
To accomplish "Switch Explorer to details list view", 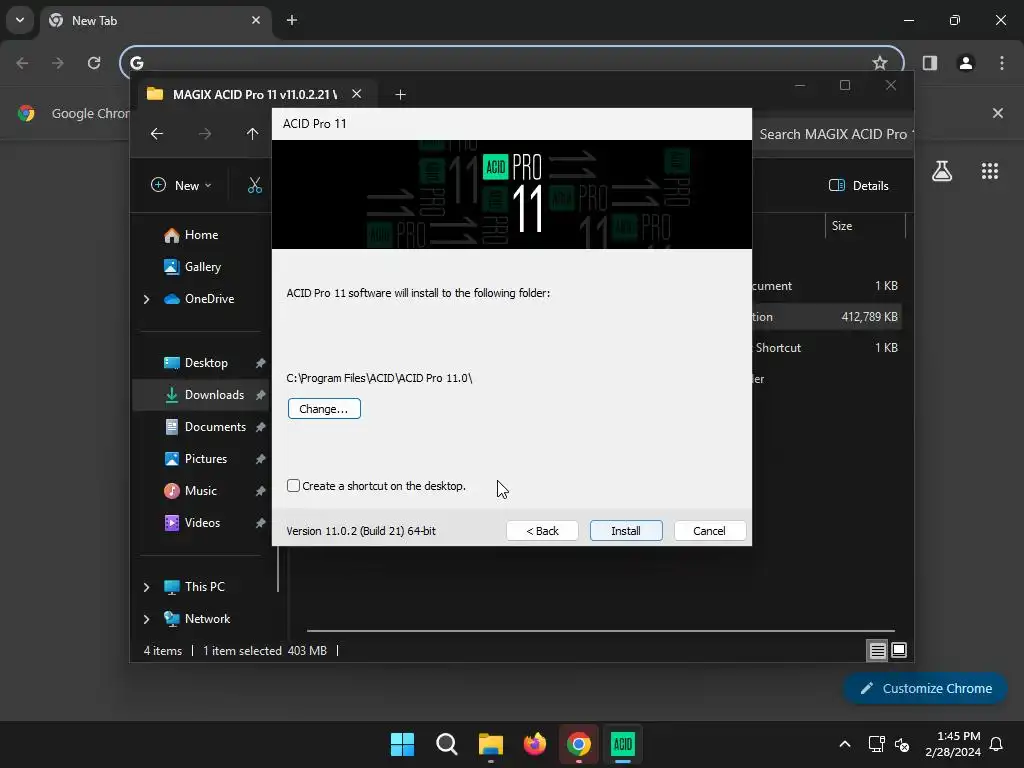I will coord(877,650).
